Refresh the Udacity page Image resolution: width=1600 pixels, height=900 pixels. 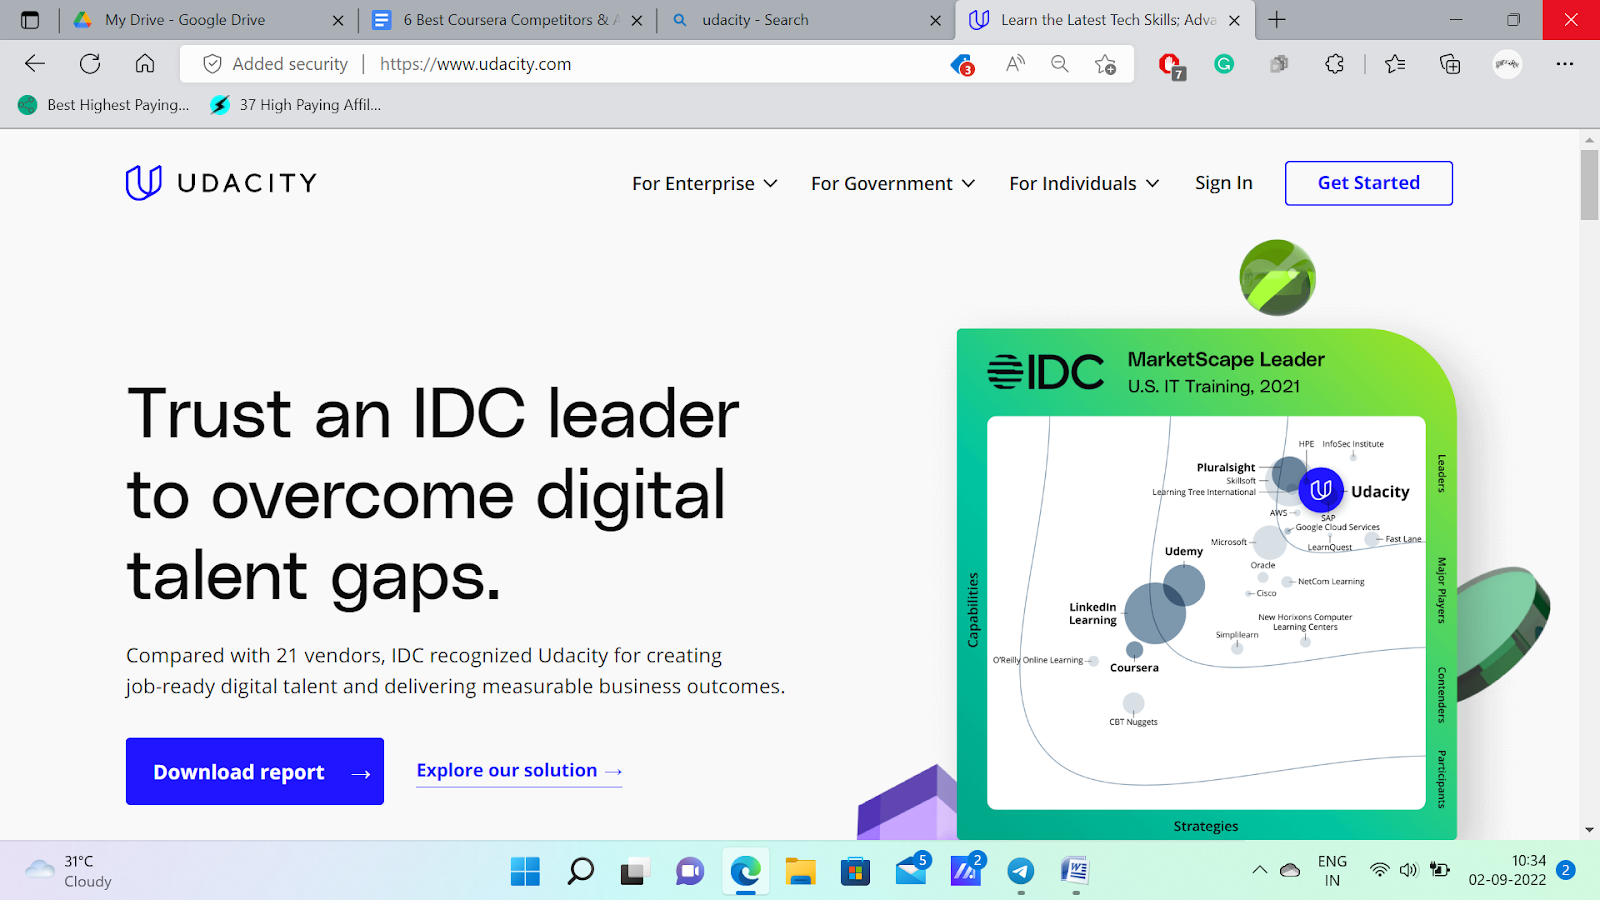click(x=90, y=64)
